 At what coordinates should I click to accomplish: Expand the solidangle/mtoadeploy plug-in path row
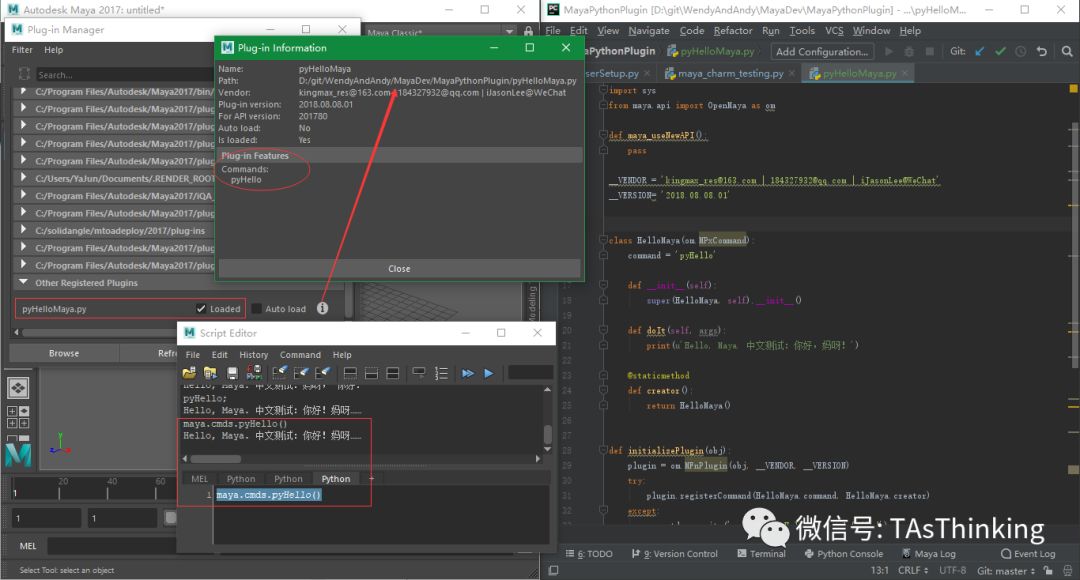click(23, 230)
